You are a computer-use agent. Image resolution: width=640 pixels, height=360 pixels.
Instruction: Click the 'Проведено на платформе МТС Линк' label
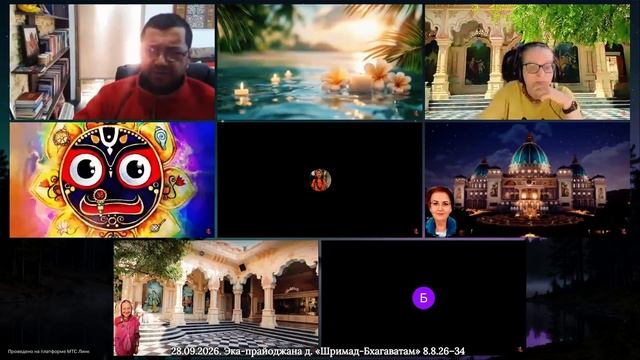coord(49,351)
